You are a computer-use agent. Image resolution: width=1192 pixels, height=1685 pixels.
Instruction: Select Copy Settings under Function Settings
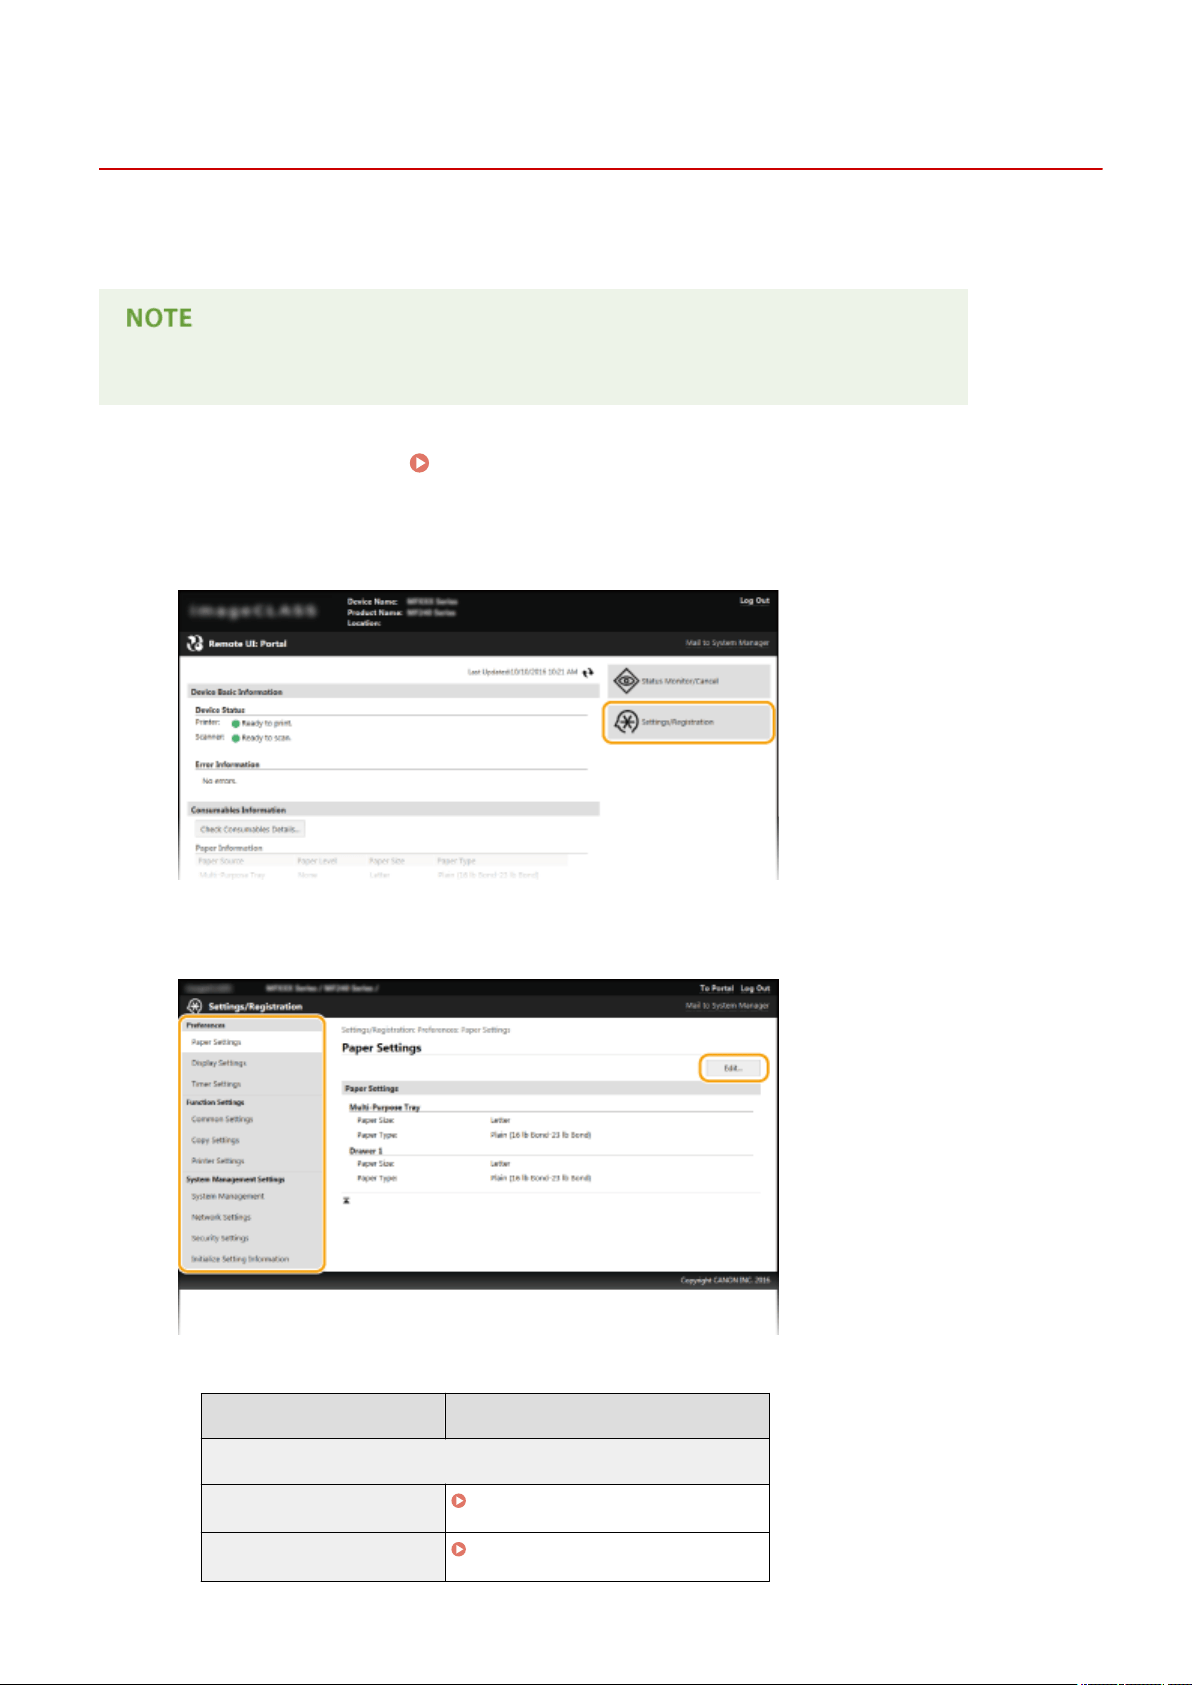click(x=215, y=1140)
